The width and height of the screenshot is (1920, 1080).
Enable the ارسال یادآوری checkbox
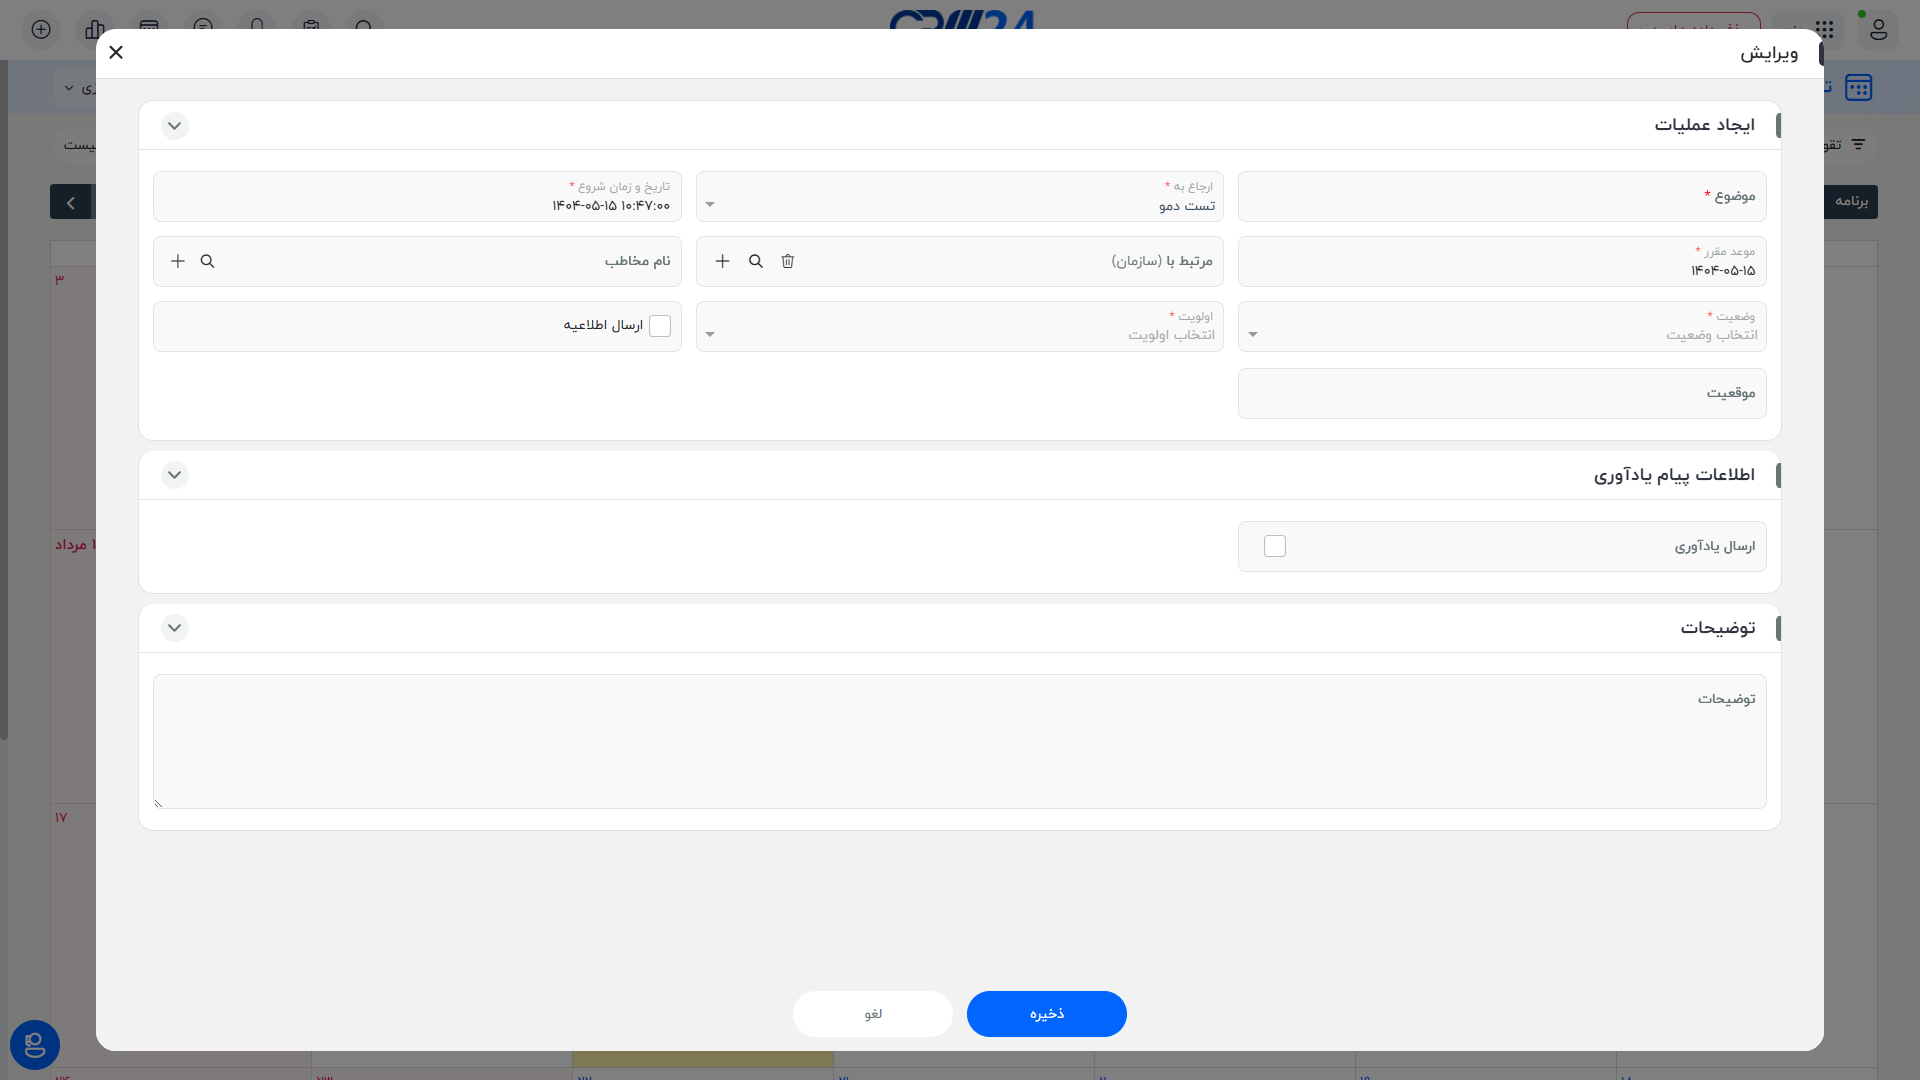tap(1275, 546)
